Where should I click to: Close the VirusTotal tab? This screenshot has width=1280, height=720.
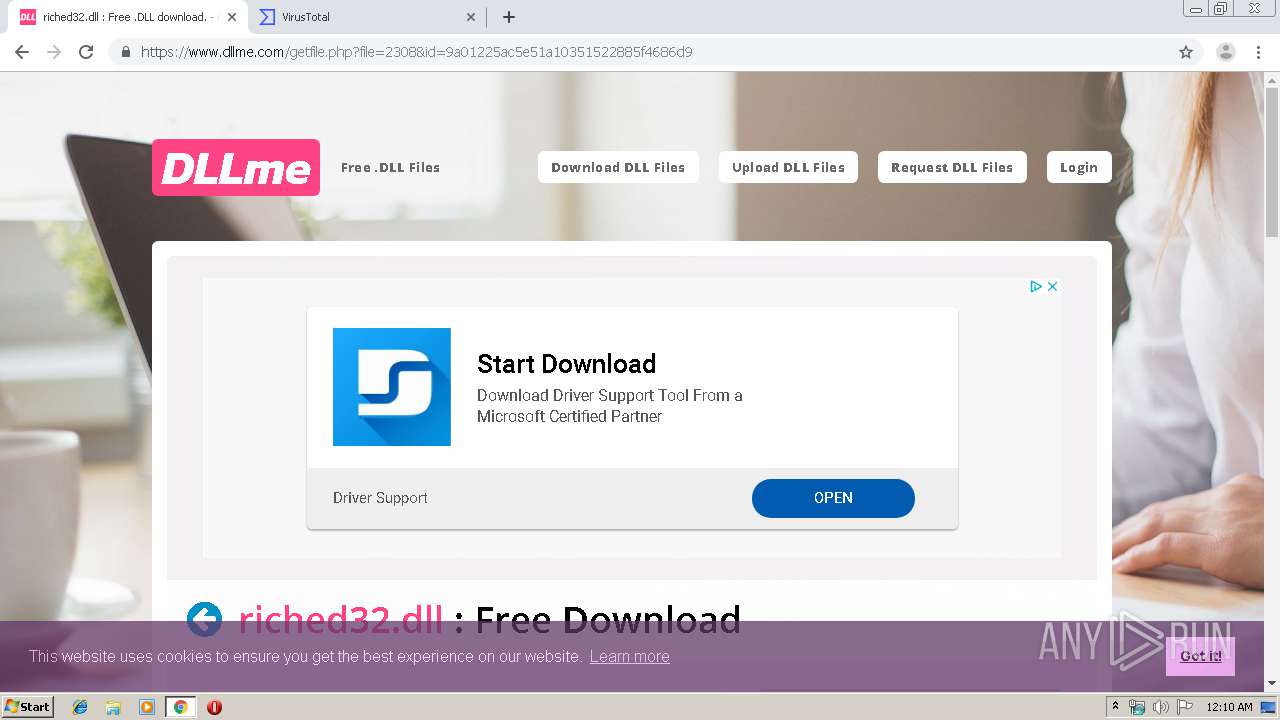pyautogui.click(x=471, y=17)
